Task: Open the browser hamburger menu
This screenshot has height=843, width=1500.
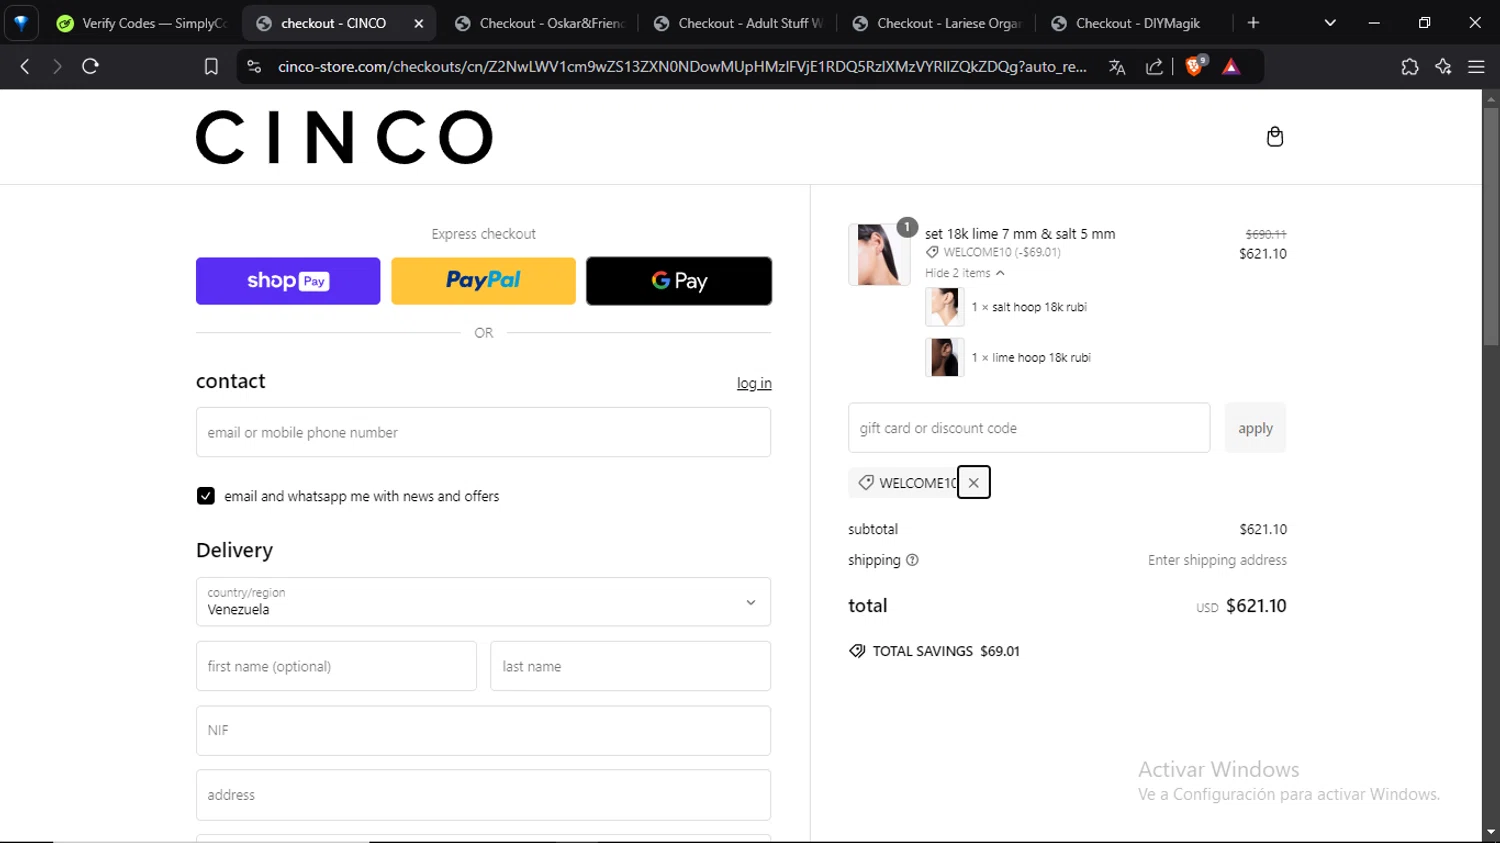Action: [1476, 67]
